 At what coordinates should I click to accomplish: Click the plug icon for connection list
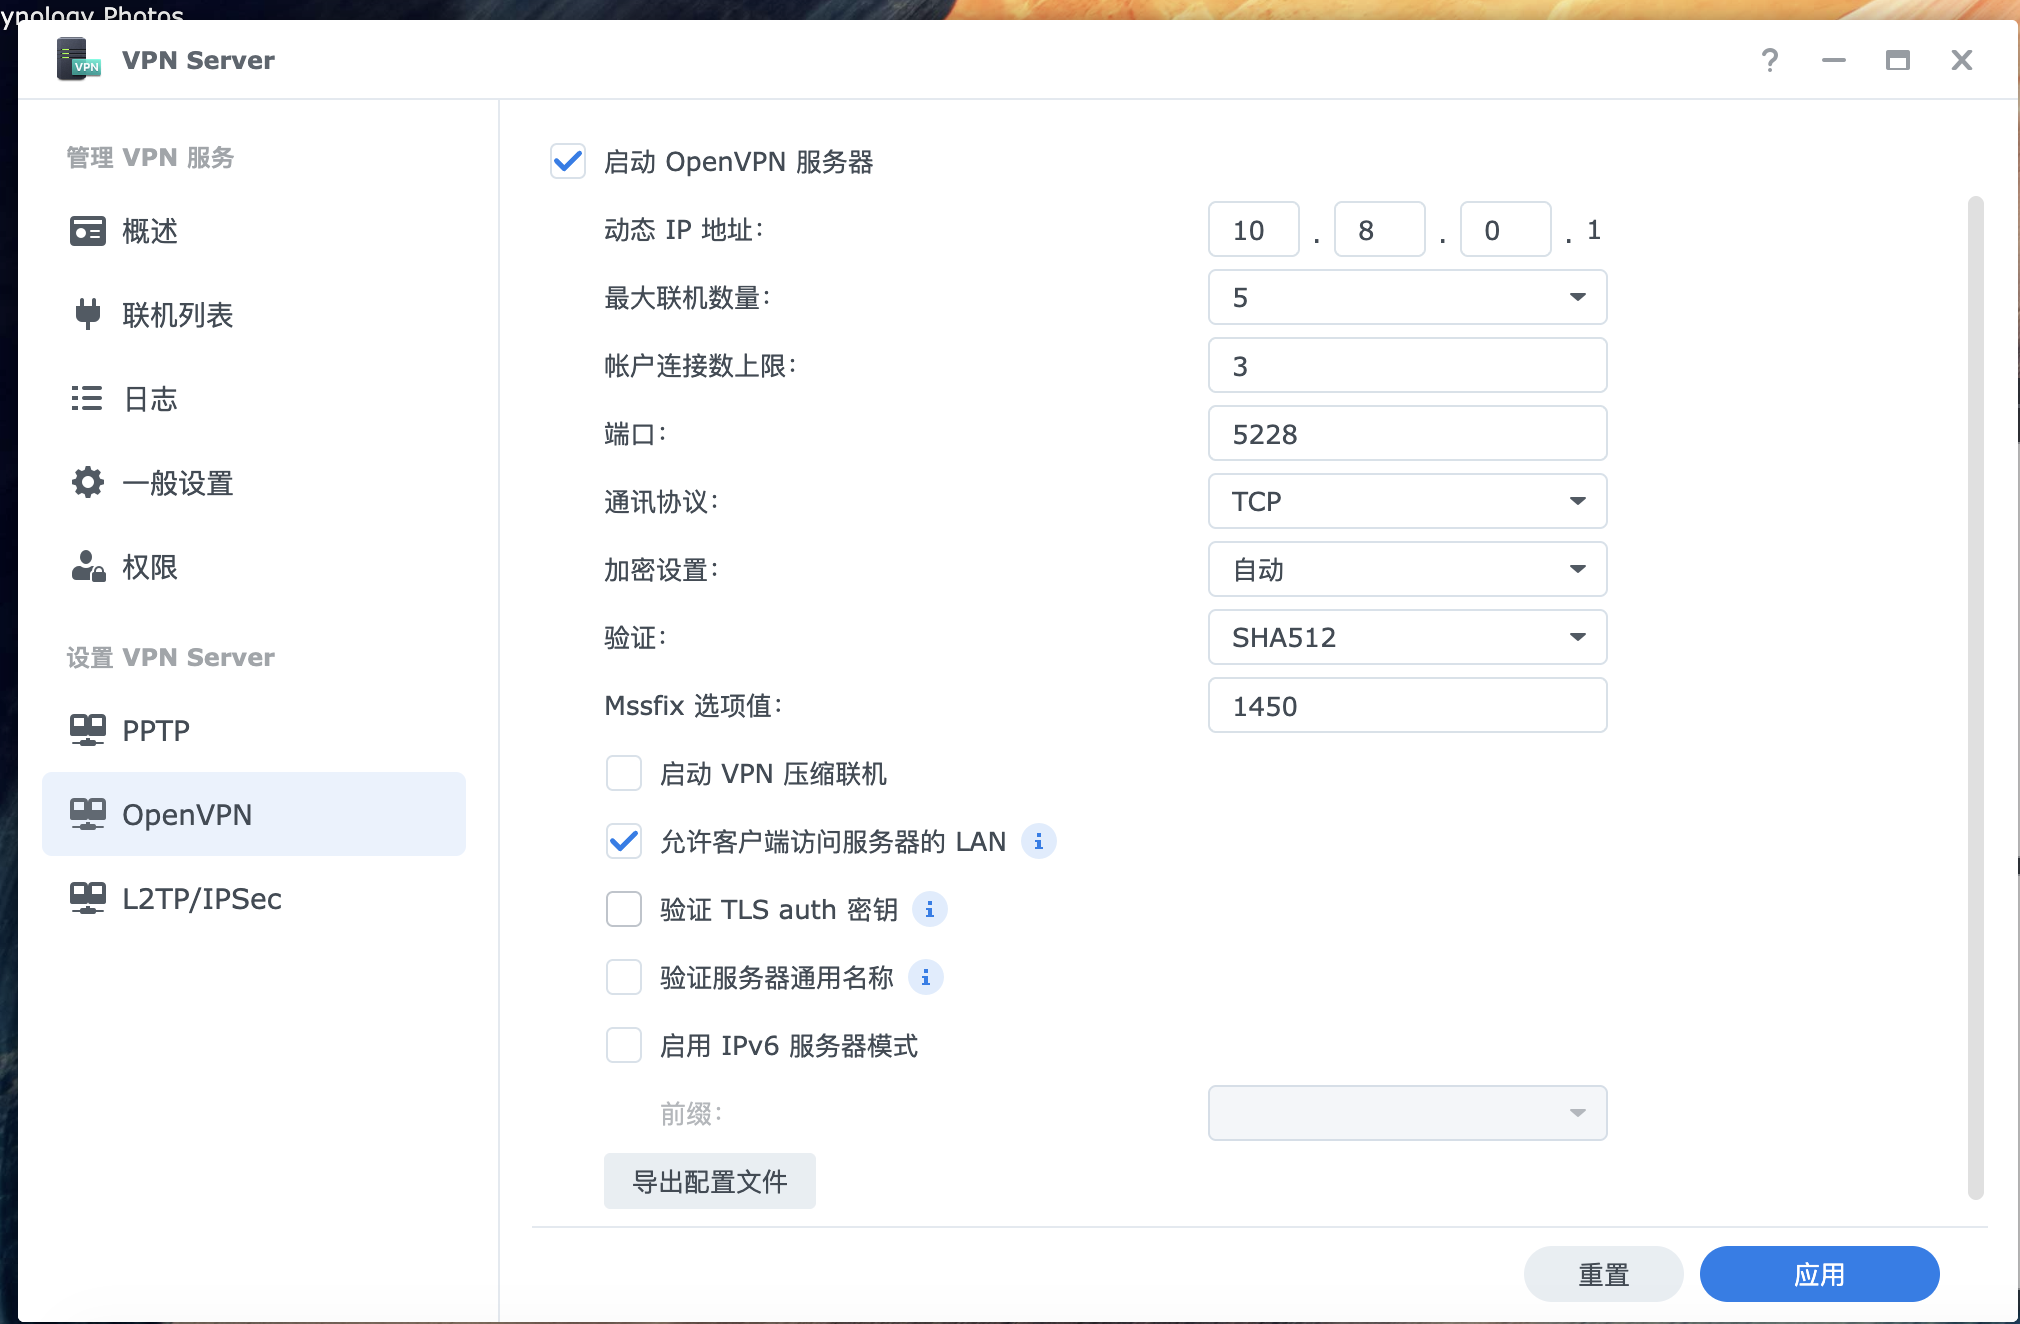(x=88, y=314)
